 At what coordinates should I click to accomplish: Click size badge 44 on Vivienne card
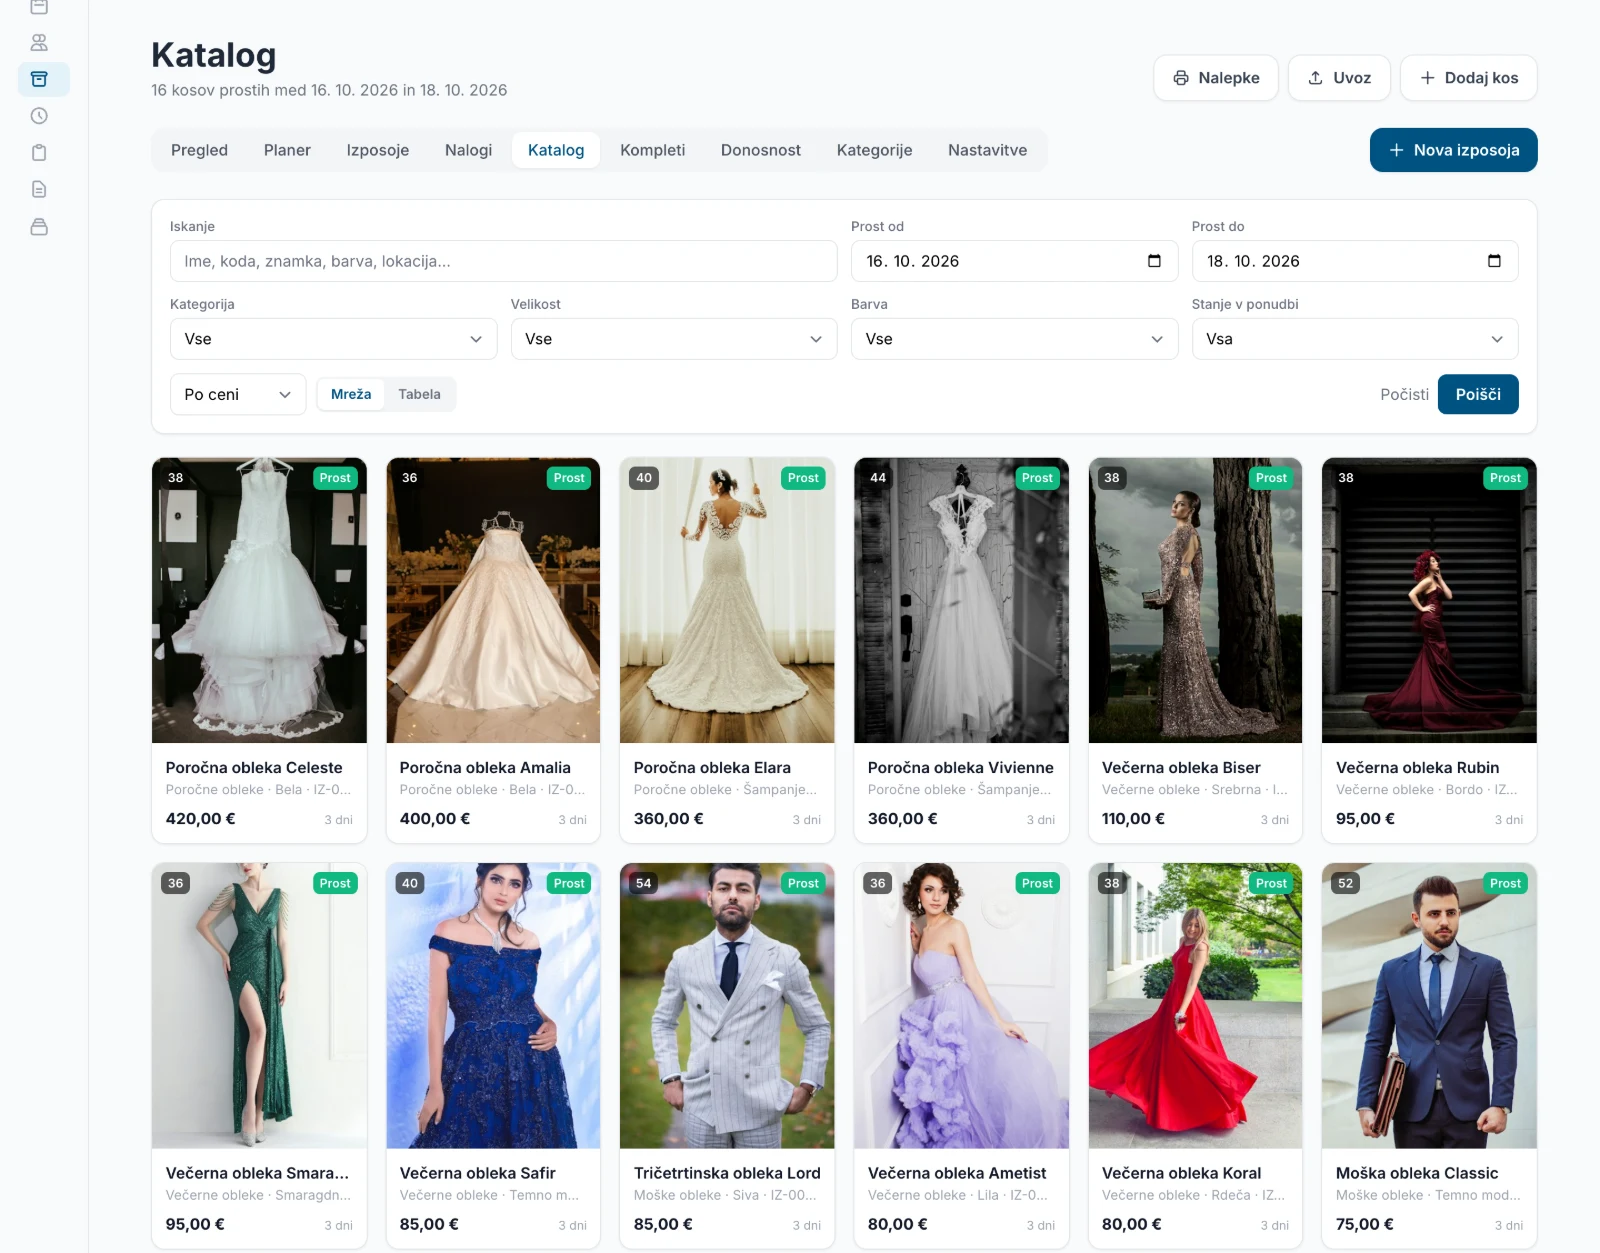pos(878,478)
